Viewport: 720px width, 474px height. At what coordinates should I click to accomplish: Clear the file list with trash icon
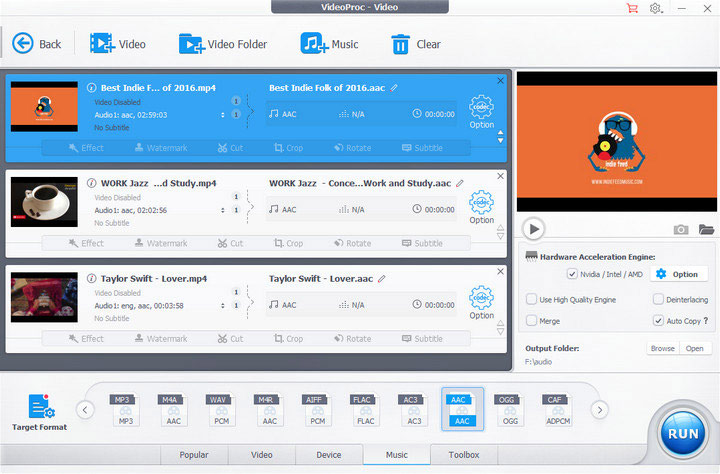click(416, 44)
